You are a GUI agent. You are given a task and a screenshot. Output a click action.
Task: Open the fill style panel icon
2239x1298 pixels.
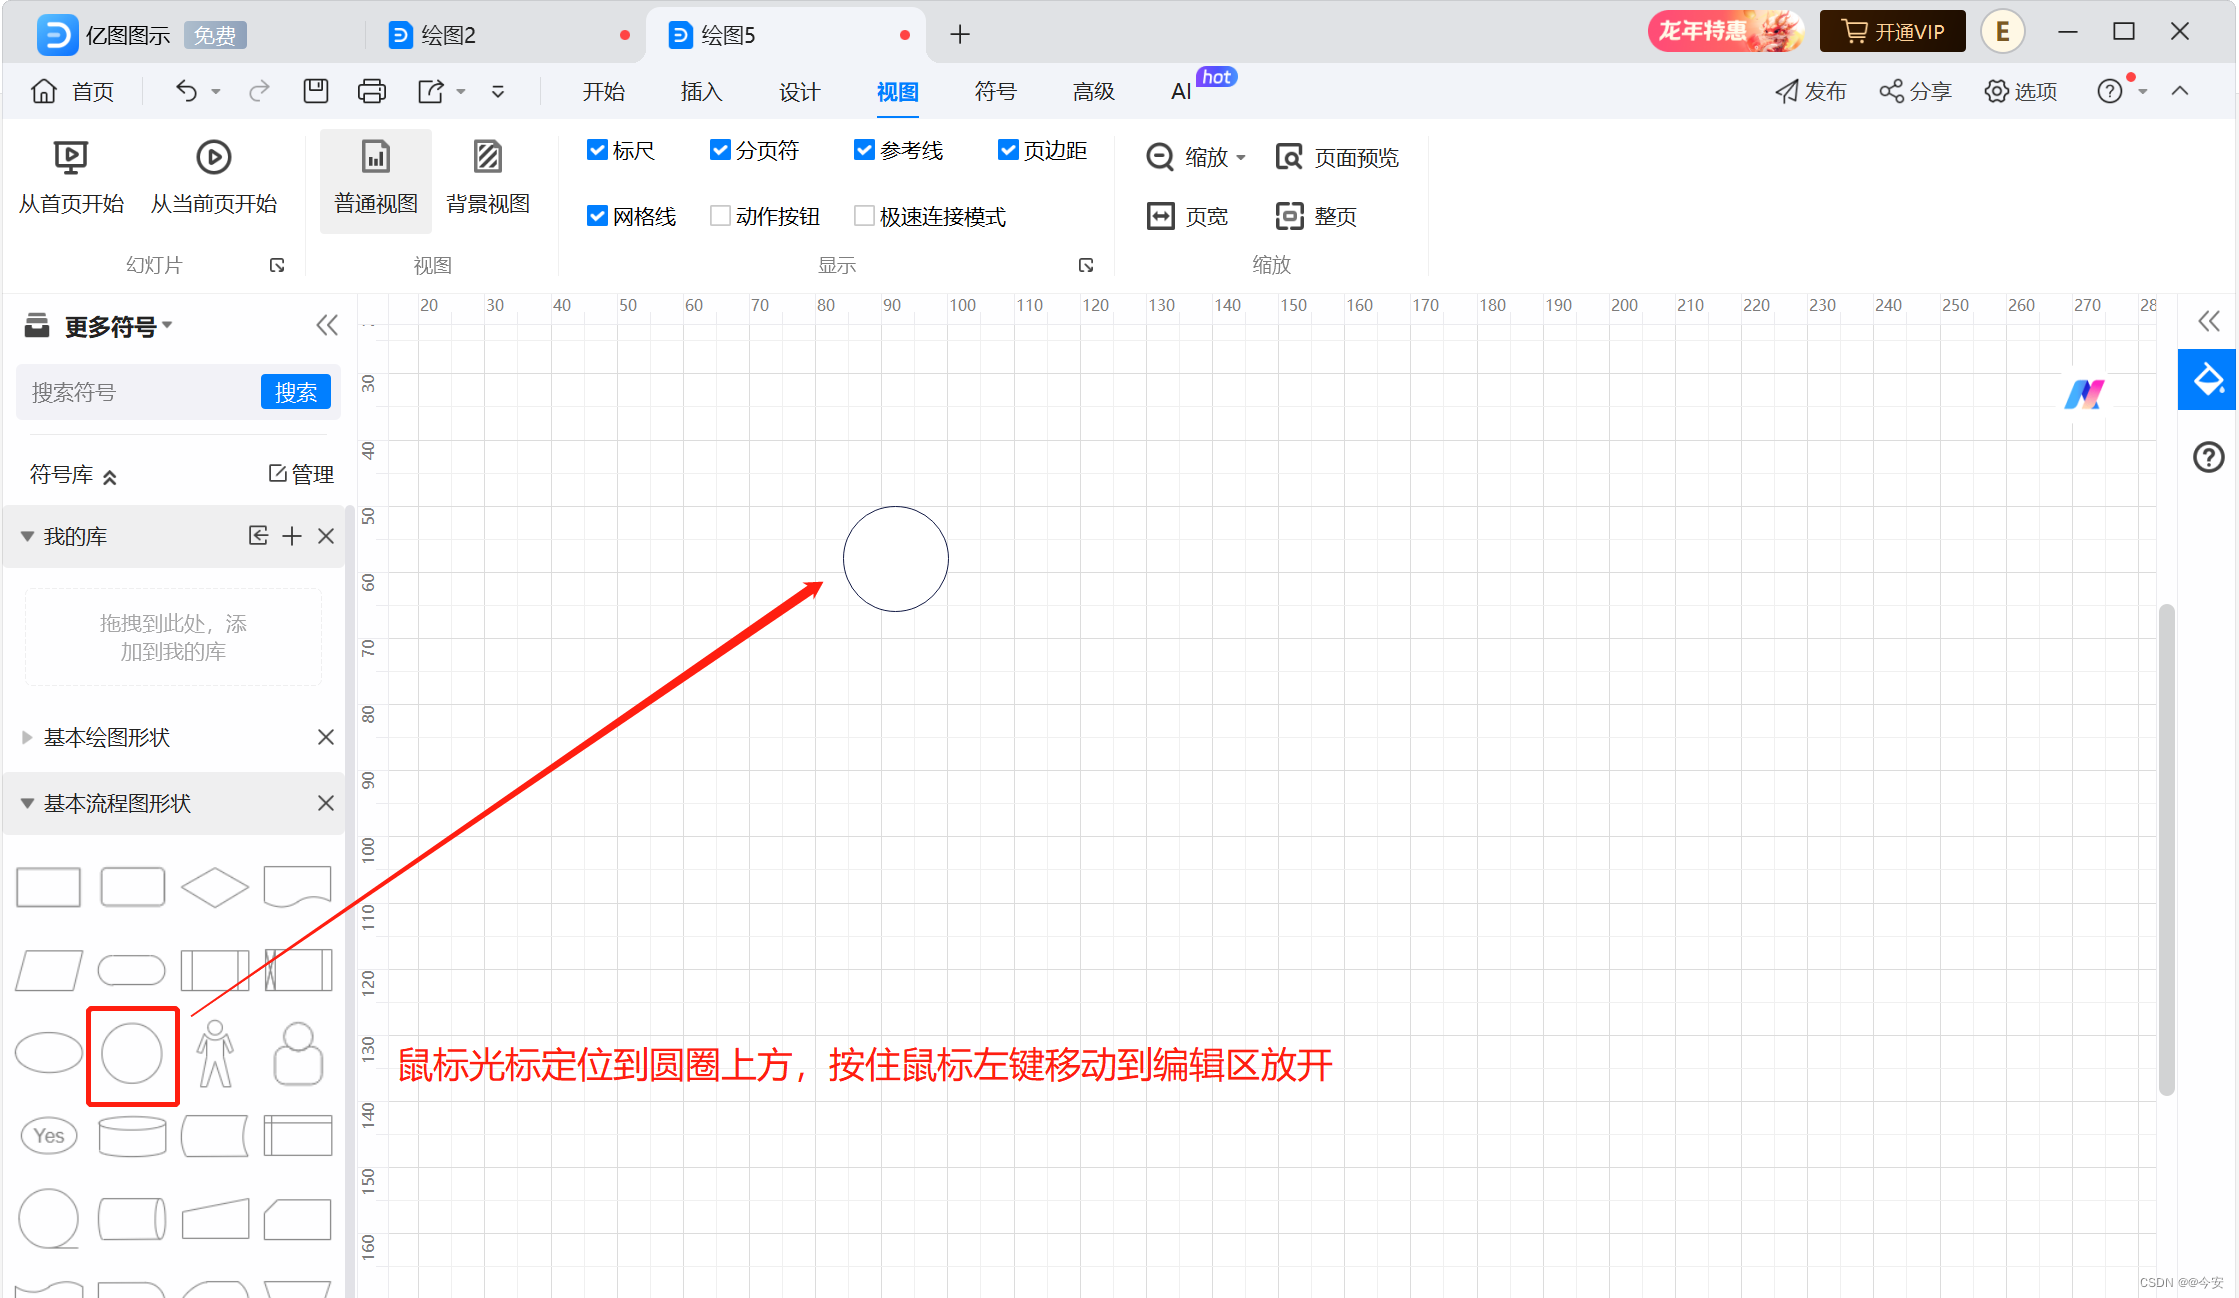click(2208, 379)
